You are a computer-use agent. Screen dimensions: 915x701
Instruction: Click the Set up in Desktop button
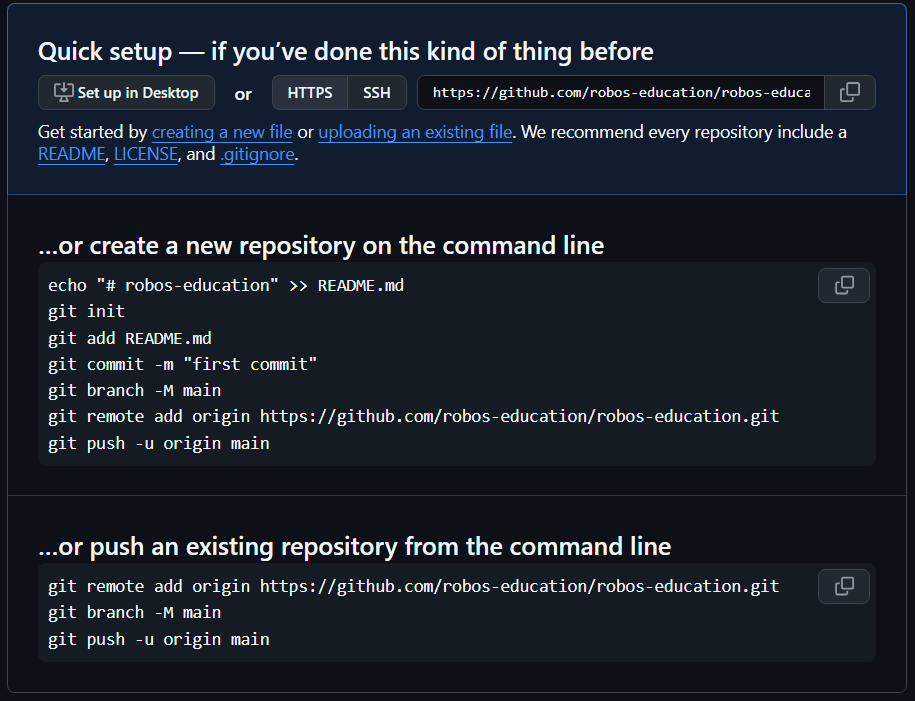126,91
